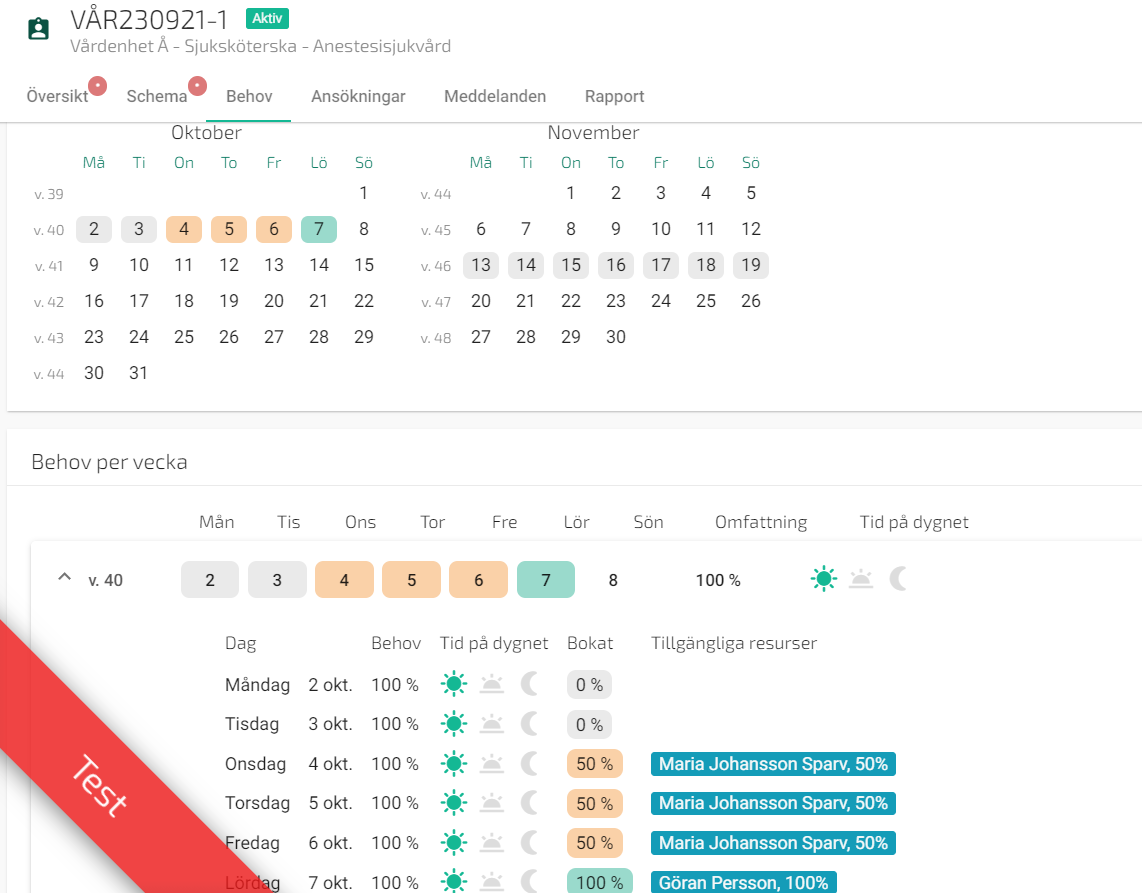Open Maria Johansson Sparv resource on Onsdag
This screenshot has height=893, width=1142.
pos(773,764)
